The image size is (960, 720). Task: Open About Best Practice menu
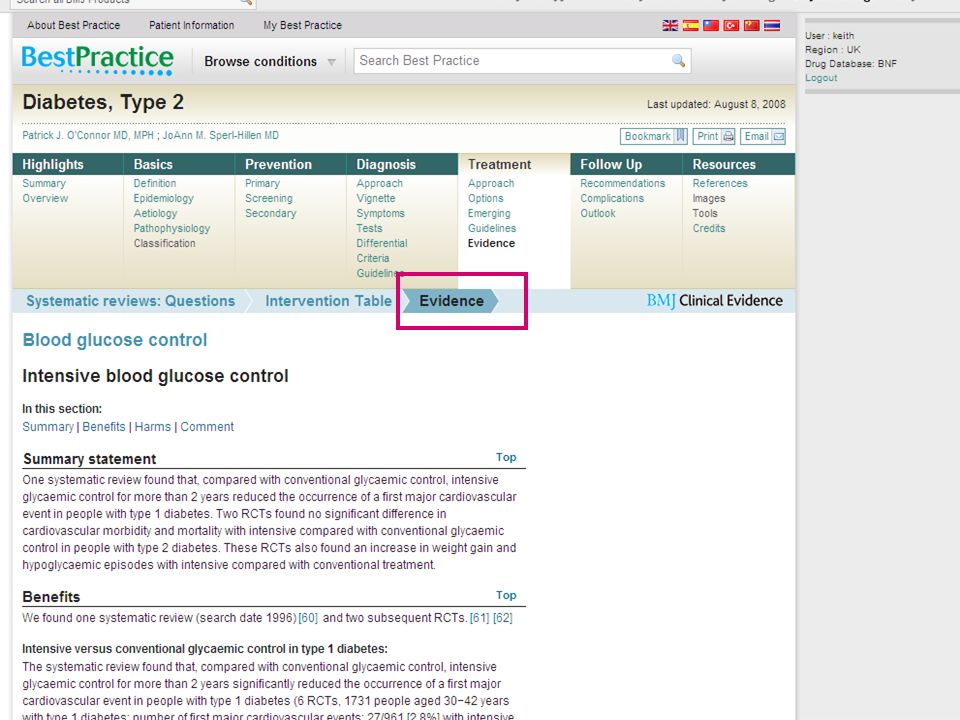coord(73,25)
